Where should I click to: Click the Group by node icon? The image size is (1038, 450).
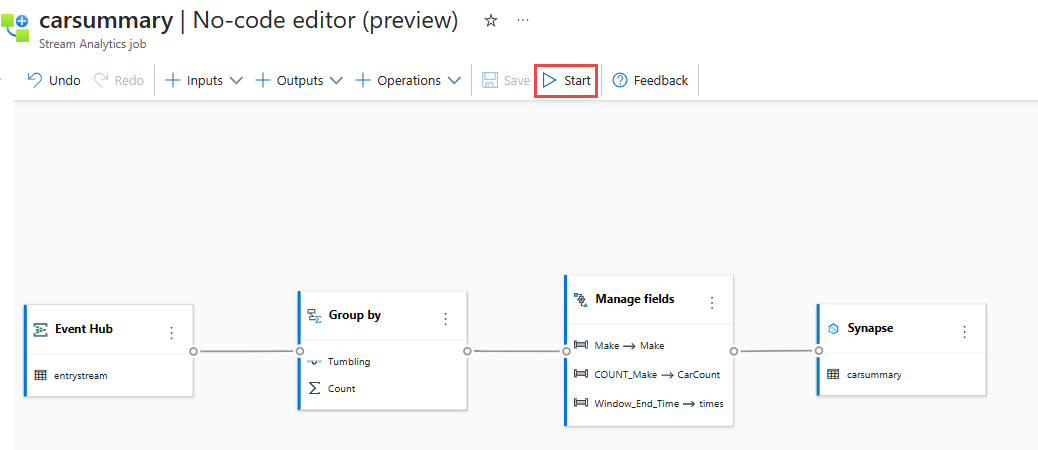(315, 316)
